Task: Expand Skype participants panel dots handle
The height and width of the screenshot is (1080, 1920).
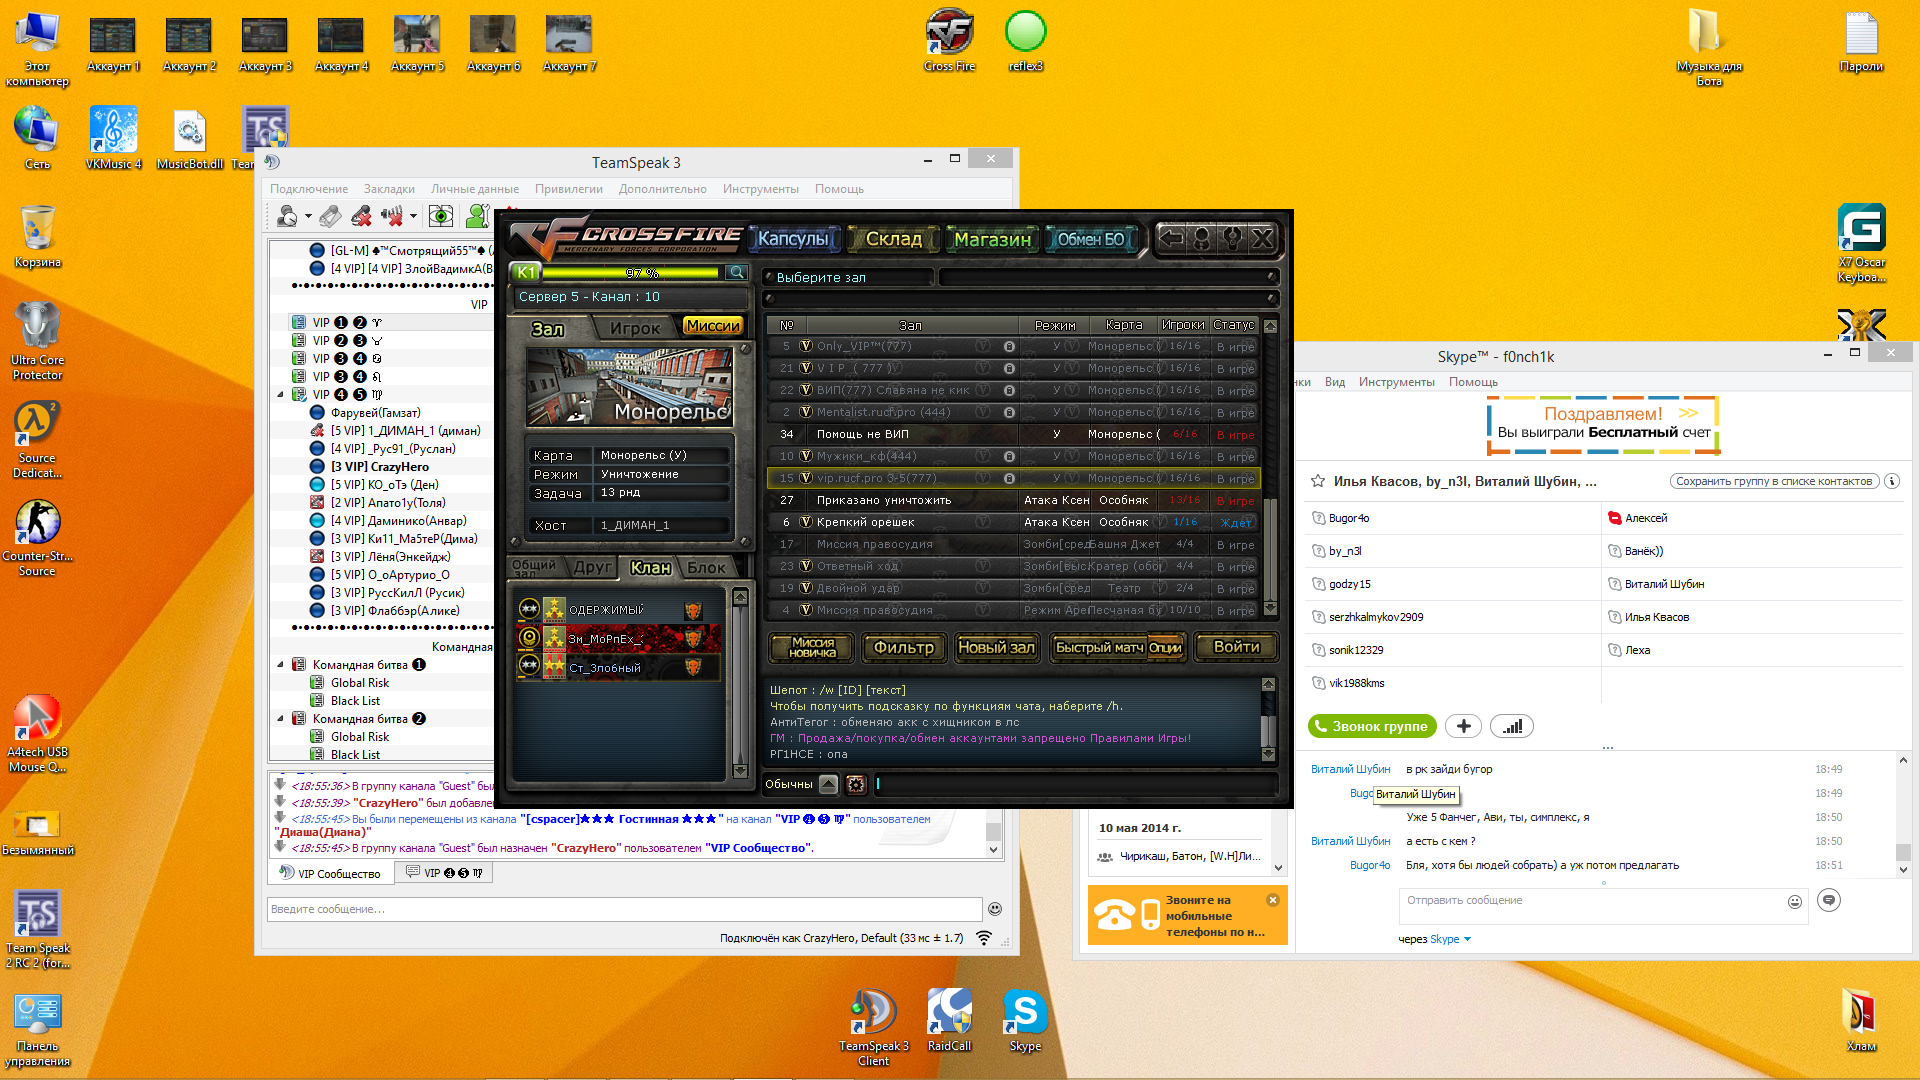Action: (x=1607, y=747)
